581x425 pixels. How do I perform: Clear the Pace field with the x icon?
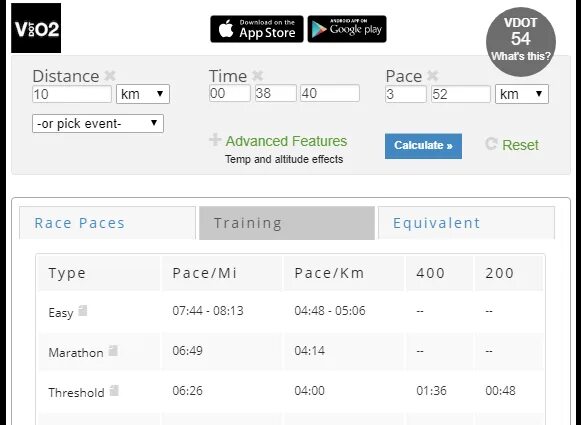[x=432, y=76]
